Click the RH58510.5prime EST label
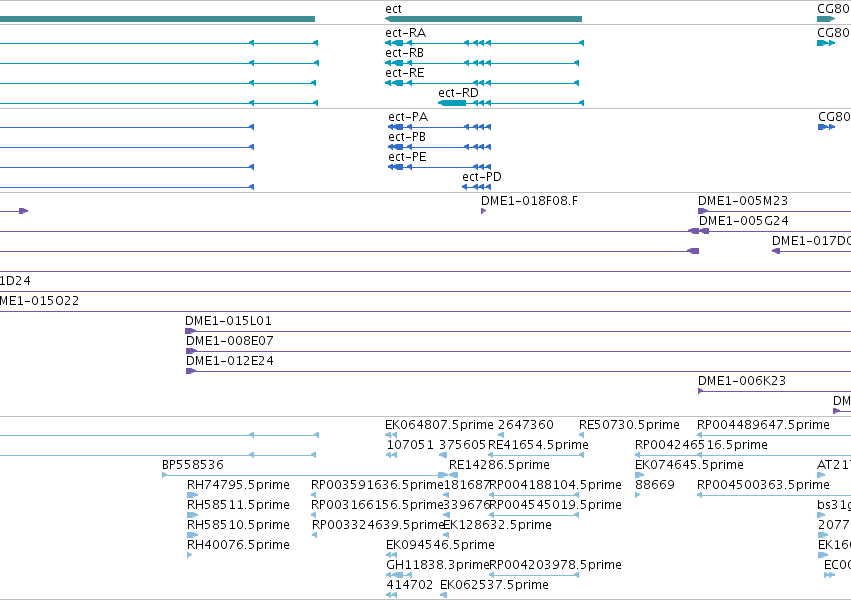Image resolution: width=851 pixels, height=600 pixels. point(238,525)
